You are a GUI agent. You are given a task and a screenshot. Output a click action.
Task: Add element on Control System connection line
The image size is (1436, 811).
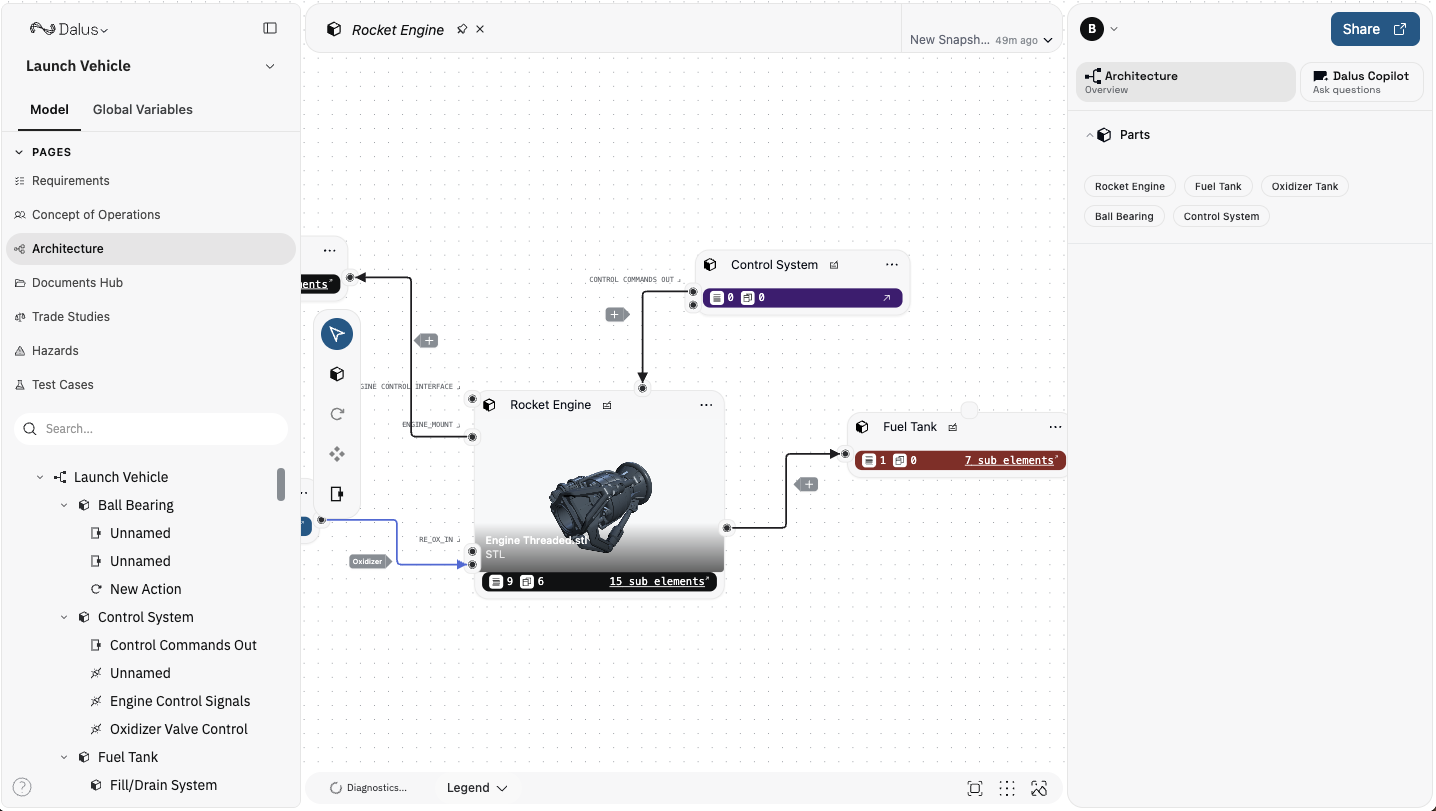pos(616,315)
